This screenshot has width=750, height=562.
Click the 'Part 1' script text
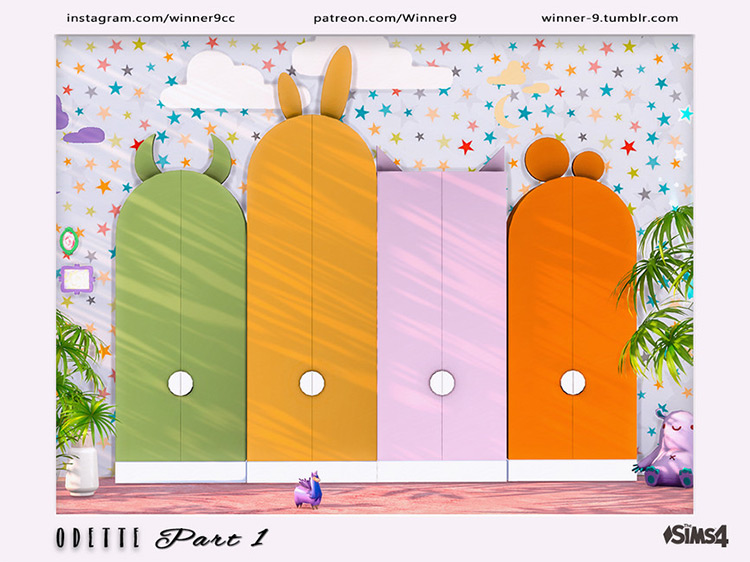(x=211, y=539)
